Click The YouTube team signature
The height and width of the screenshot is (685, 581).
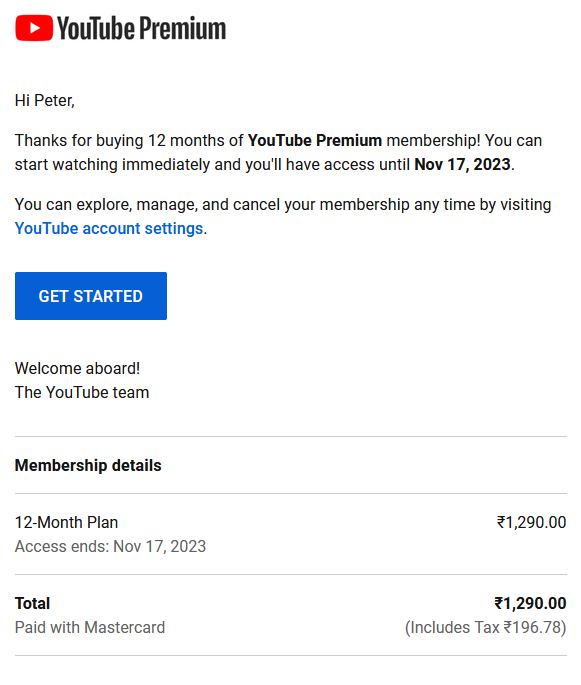(x=82, y=392)
